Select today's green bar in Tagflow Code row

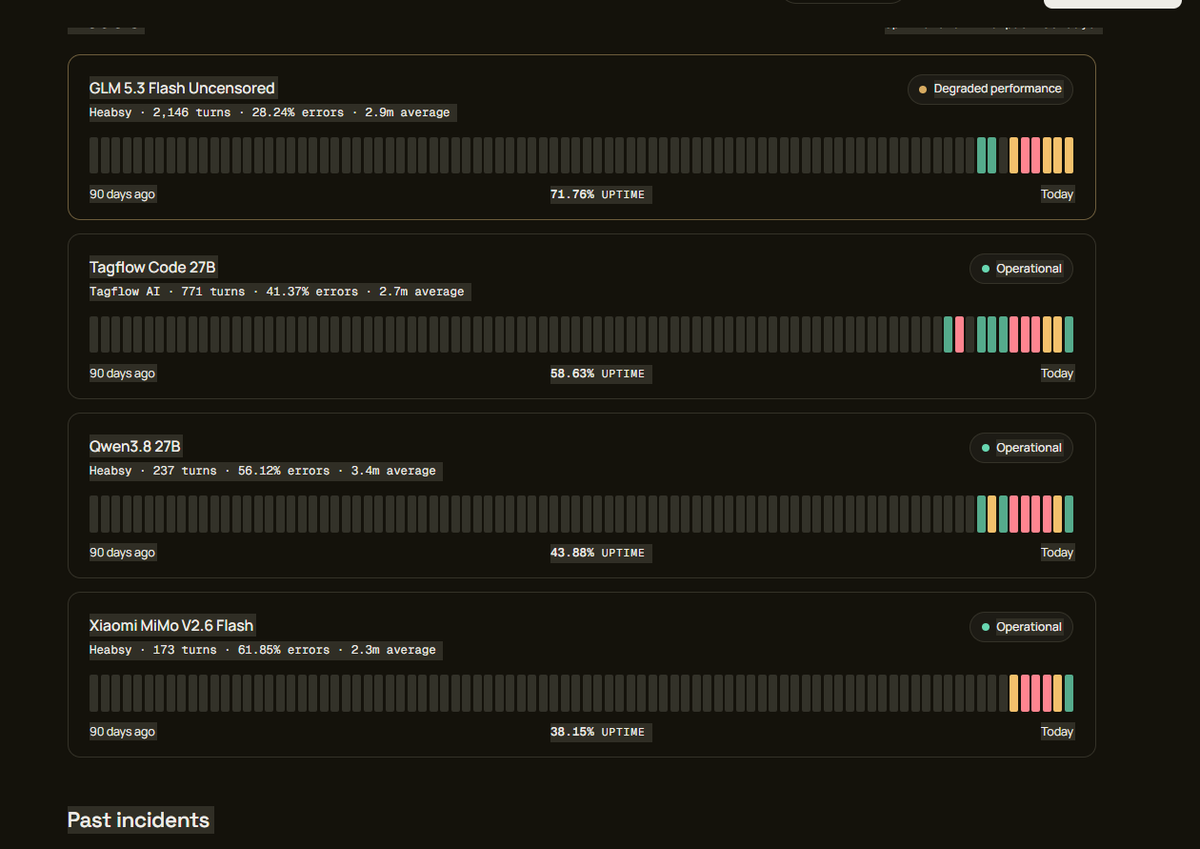pyautogui.click(x=1068, y=334)
